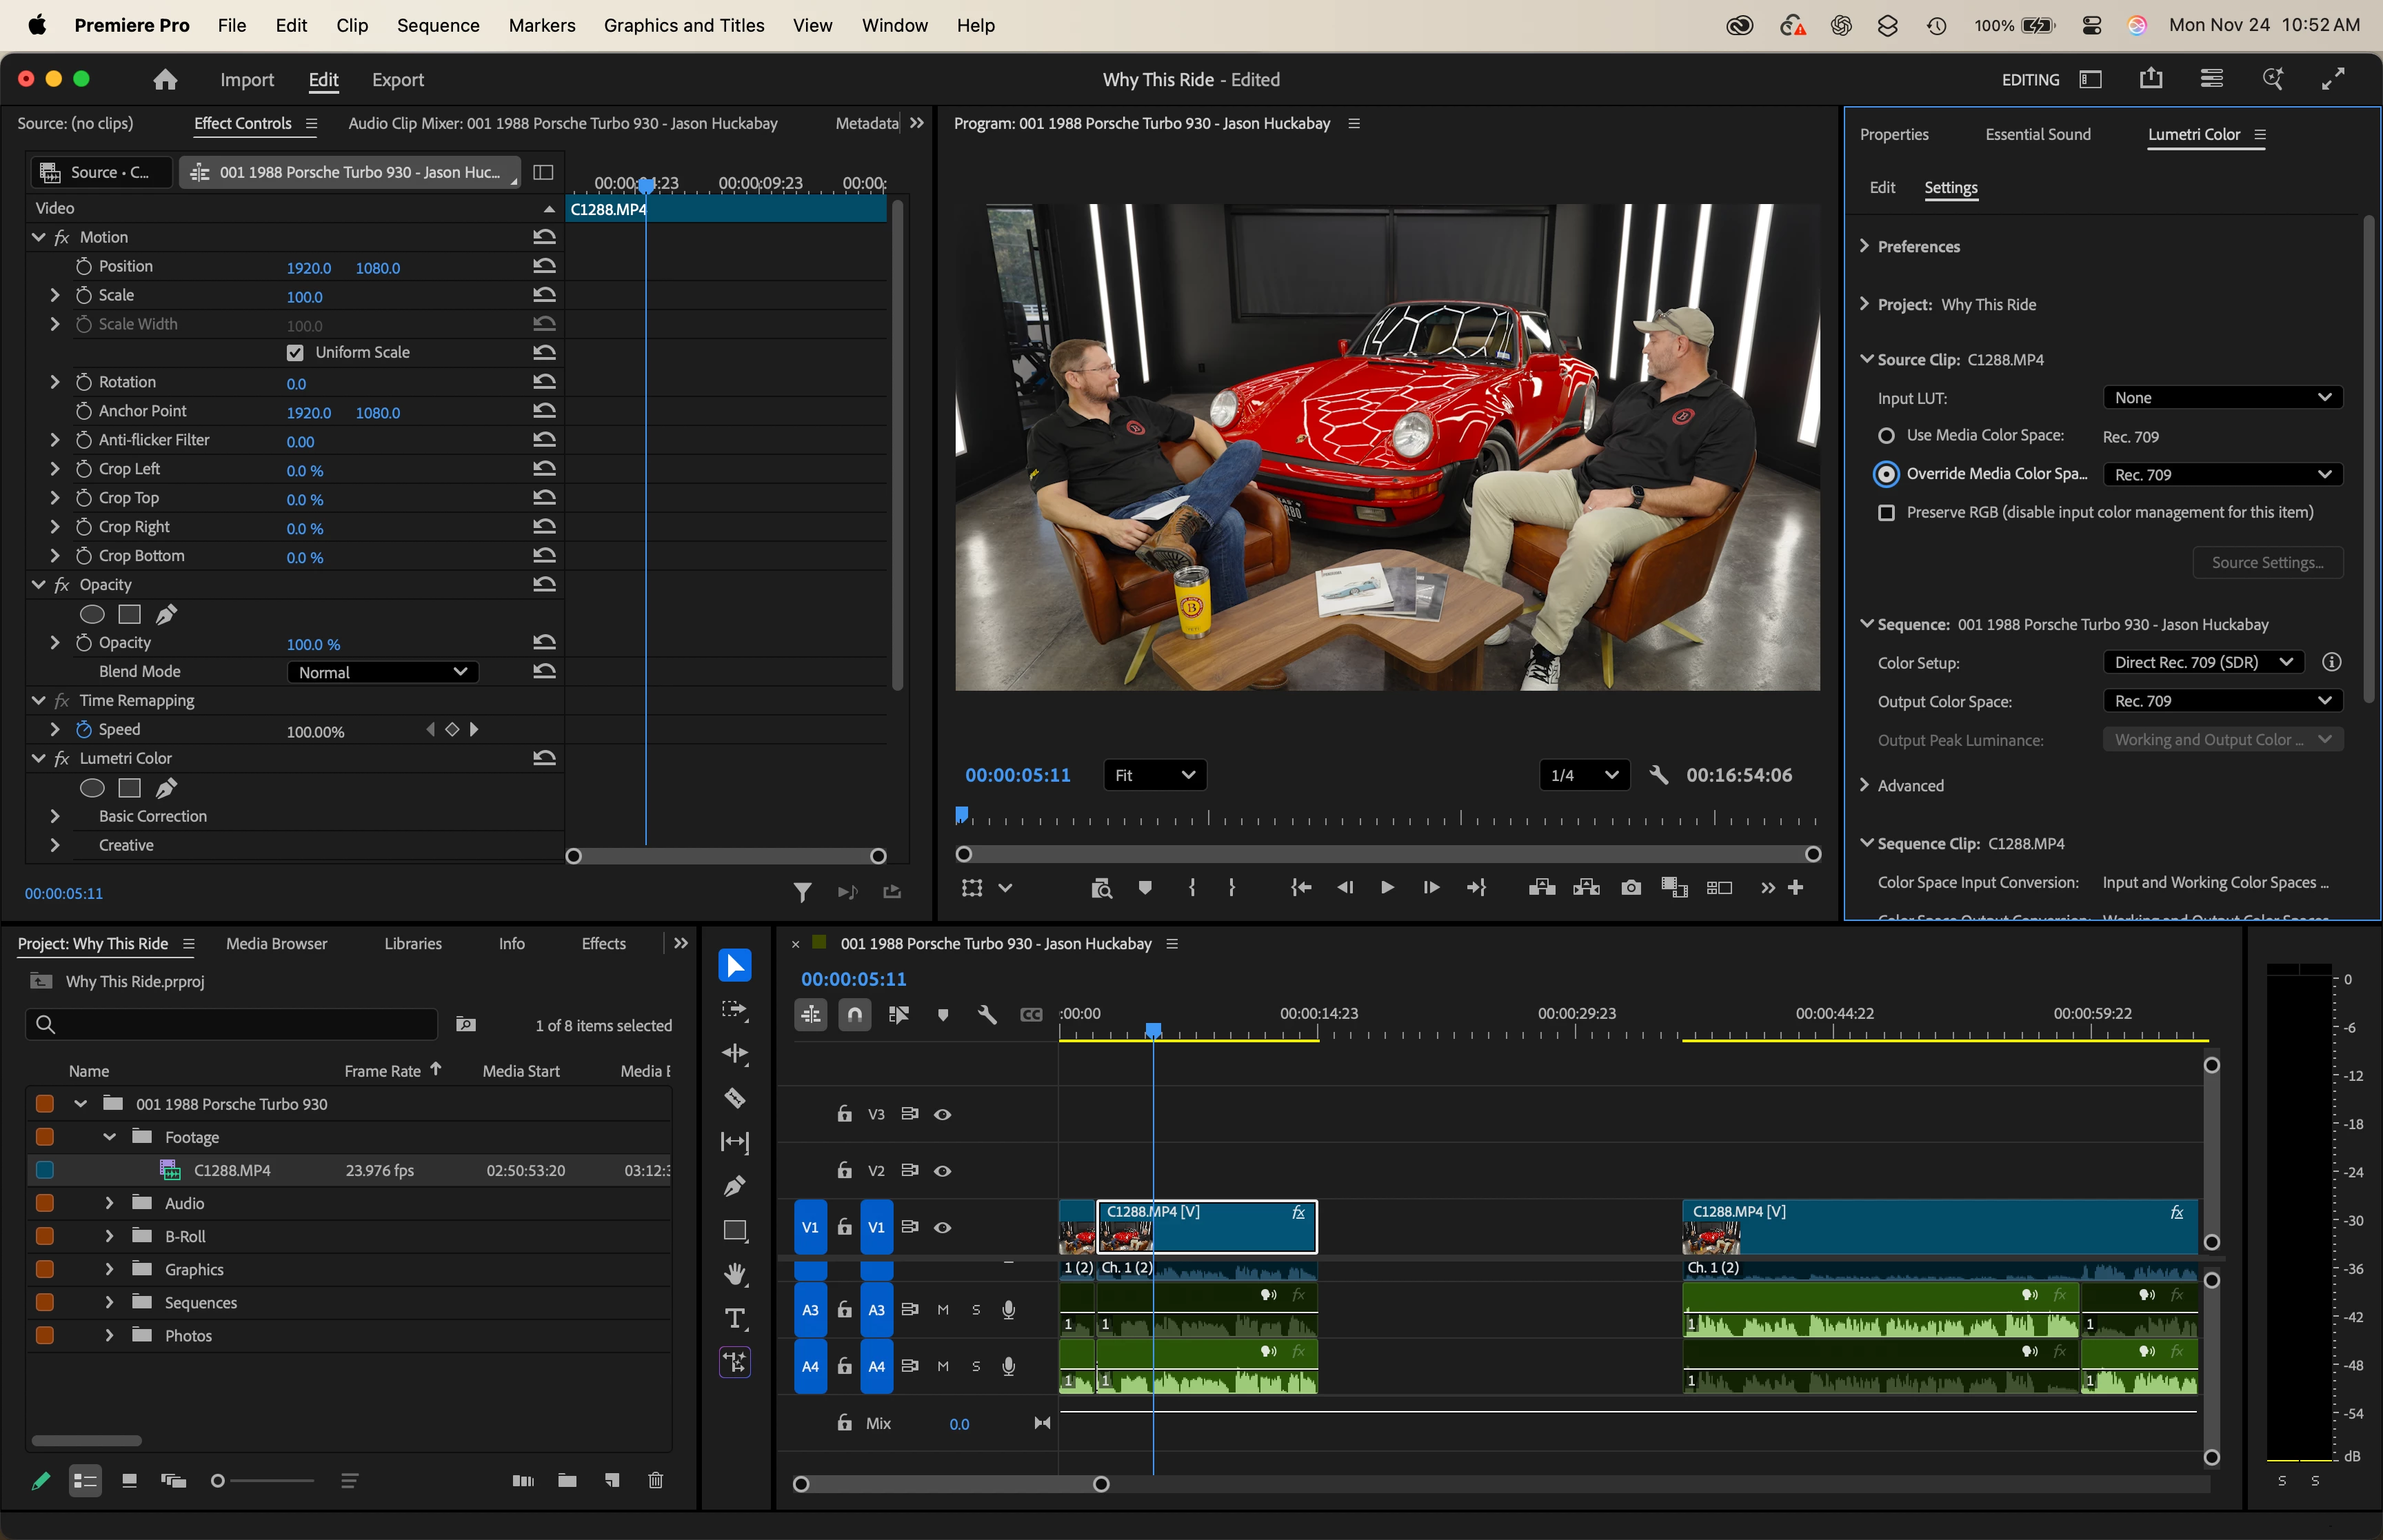The width and height of the screenshot is (2383, 1540).
Task: Click Export Frame camera icon
Action: coord(1631,888)
